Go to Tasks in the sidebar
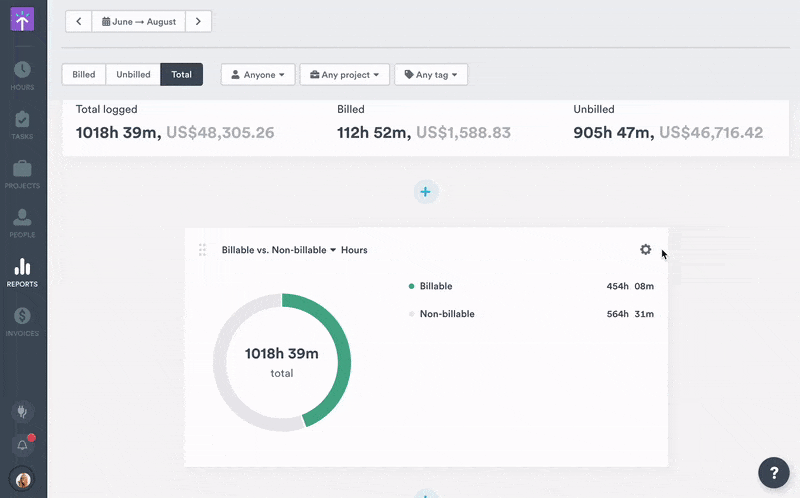800x498 pixels. coord(22,124)
